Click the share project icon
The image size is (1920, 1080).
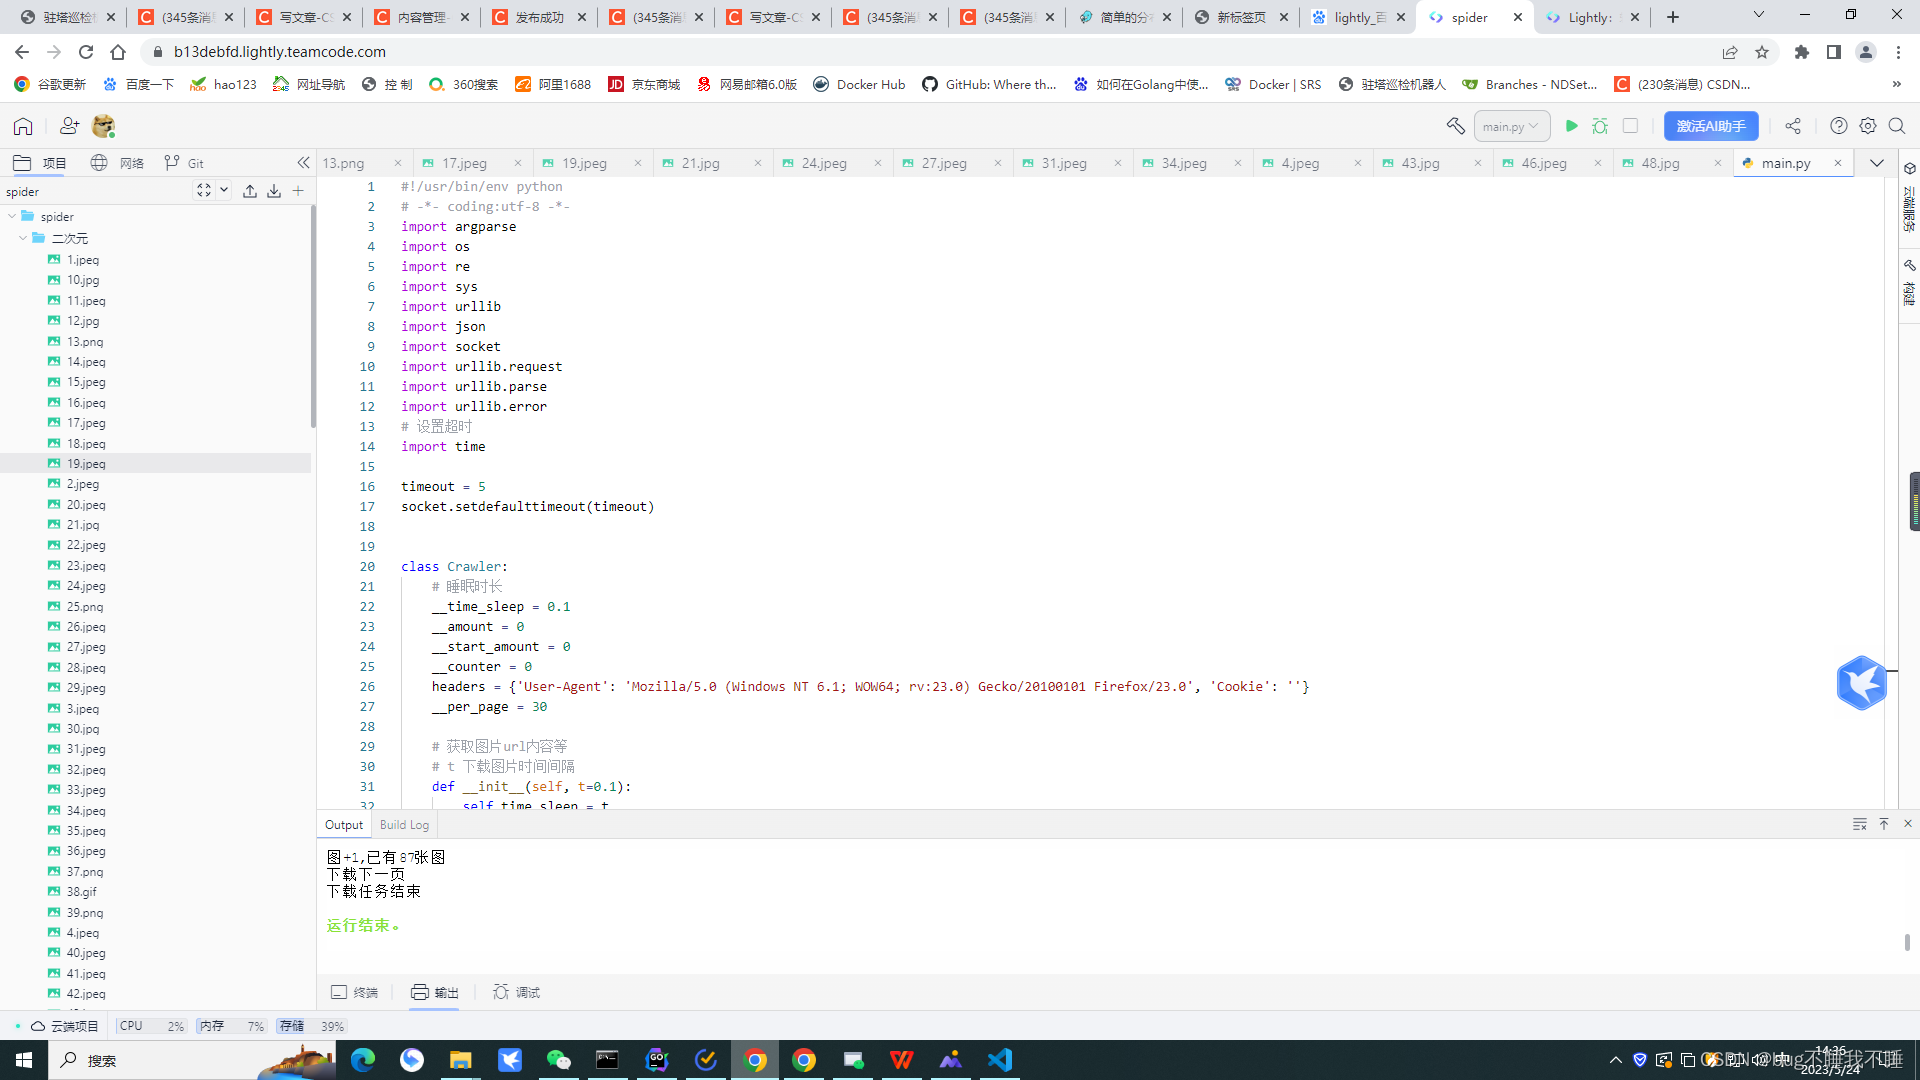pos(1793,126)
